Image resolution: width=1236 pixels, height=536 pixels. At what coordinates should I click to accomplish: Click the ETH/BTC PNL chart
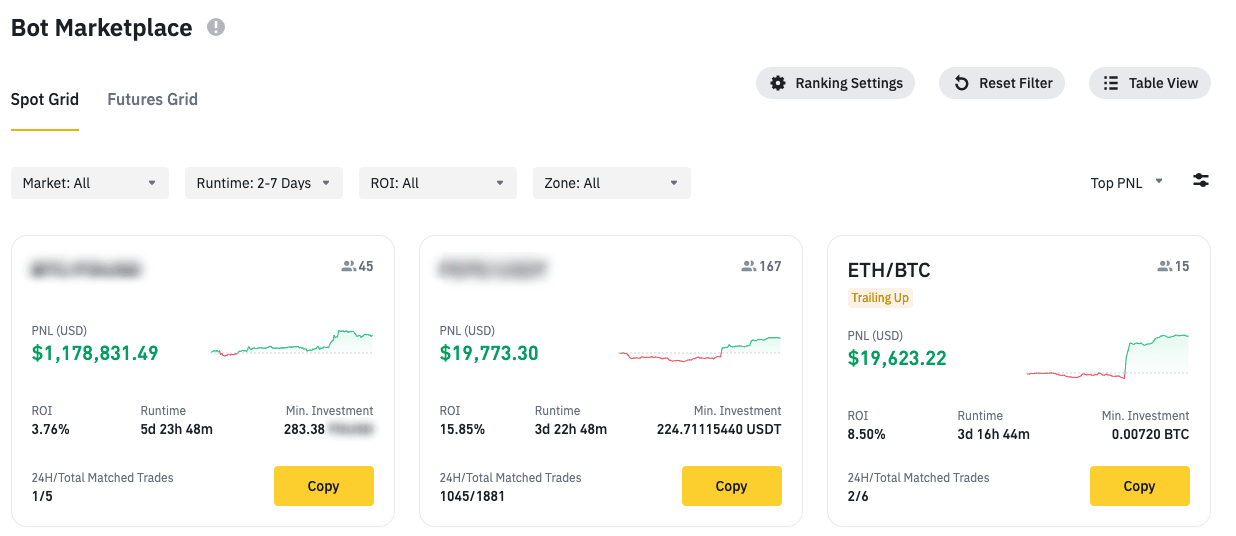click(1108, 358)
